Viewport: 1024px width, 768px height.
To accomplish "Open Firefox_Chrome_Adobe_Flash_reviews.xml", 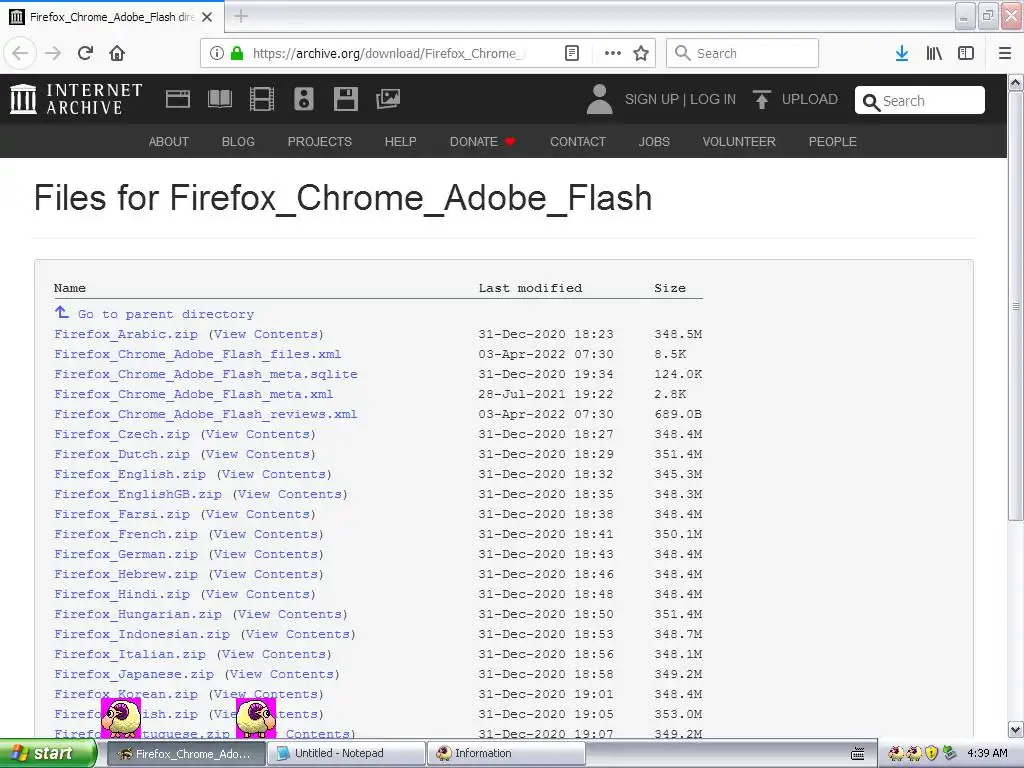I will 206,414.
